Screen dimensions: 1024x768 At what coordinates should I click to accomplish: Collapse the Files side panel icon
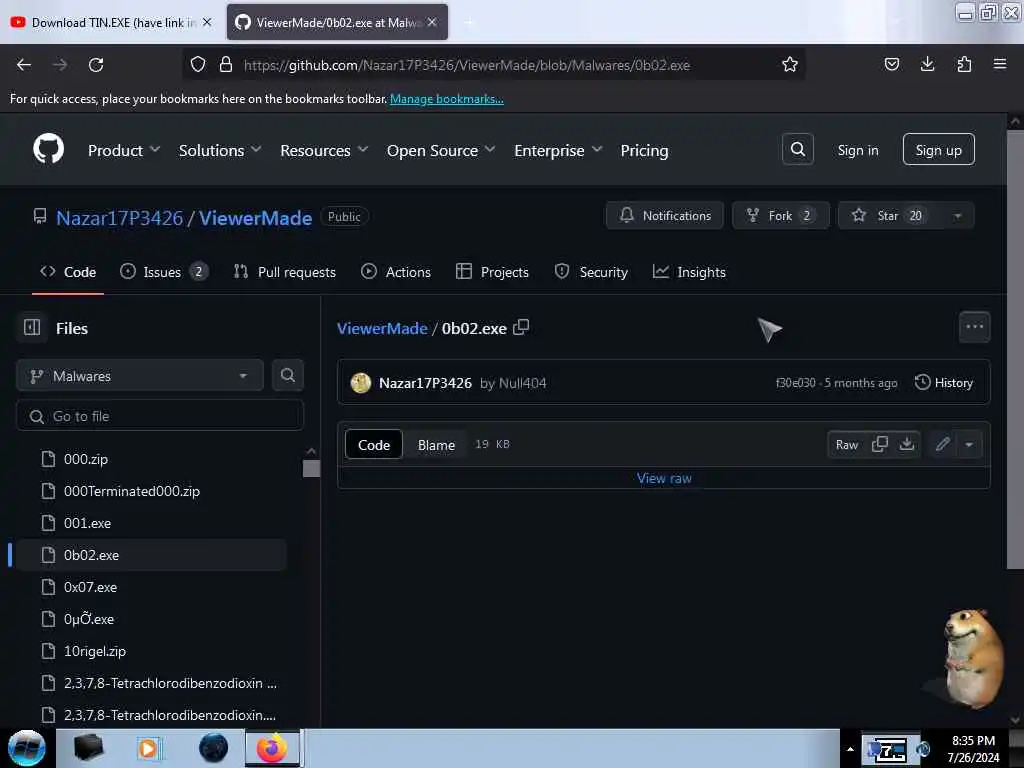[32, 327]
